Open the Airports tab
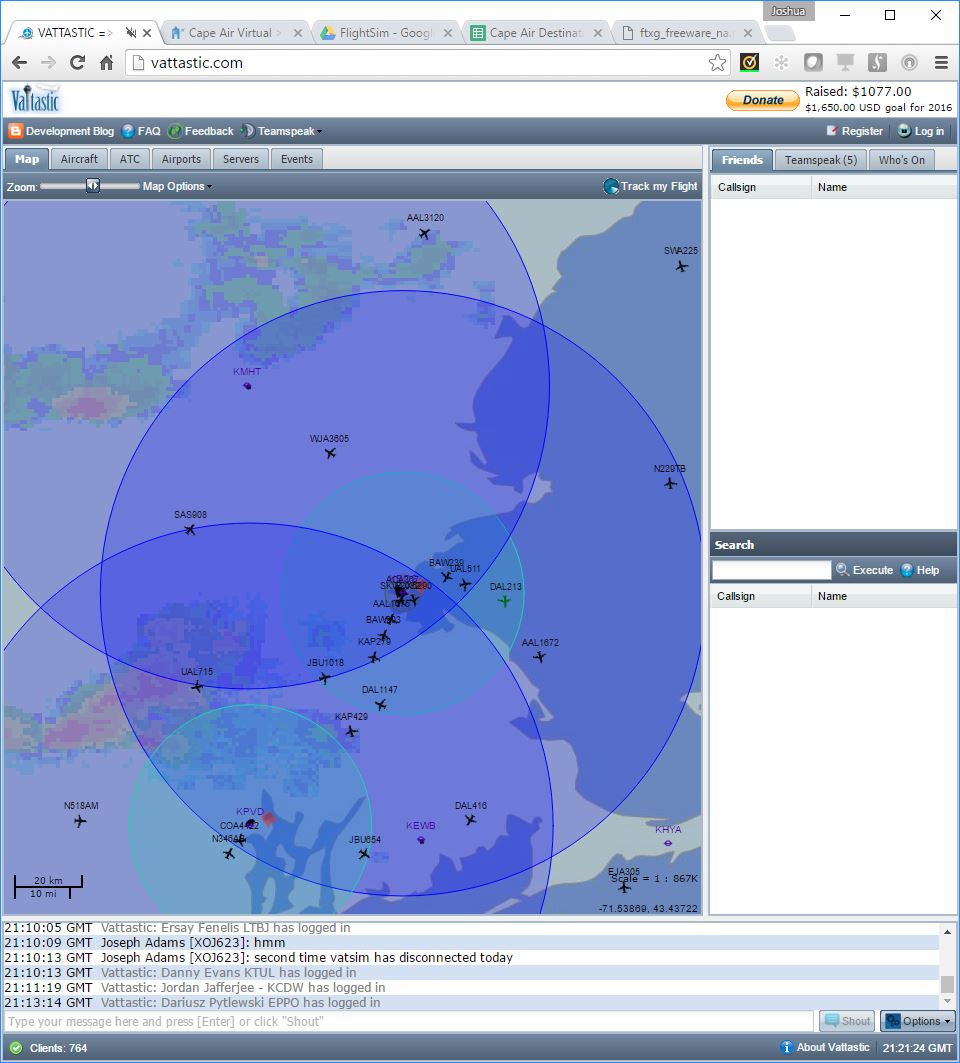This screenshot has height=1063, width=960. pyautogui.click(x=181, y=159)
